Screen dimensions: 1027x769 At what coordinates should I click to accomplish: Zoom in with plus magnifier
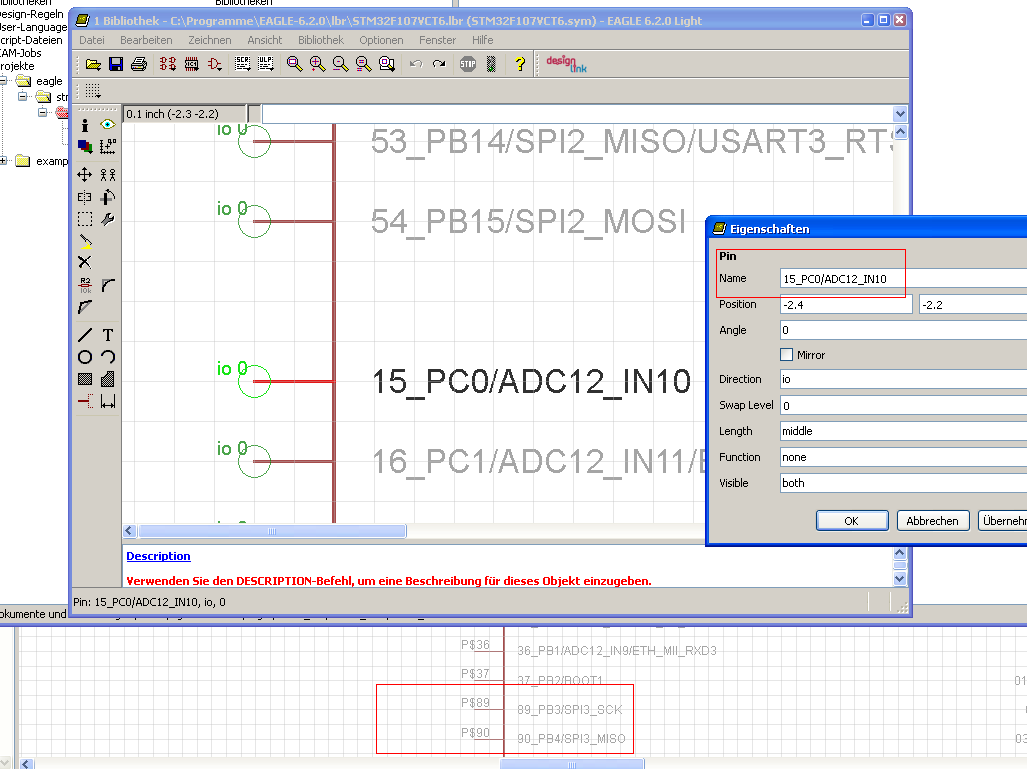pyautogui.click(x=318, y=64)
